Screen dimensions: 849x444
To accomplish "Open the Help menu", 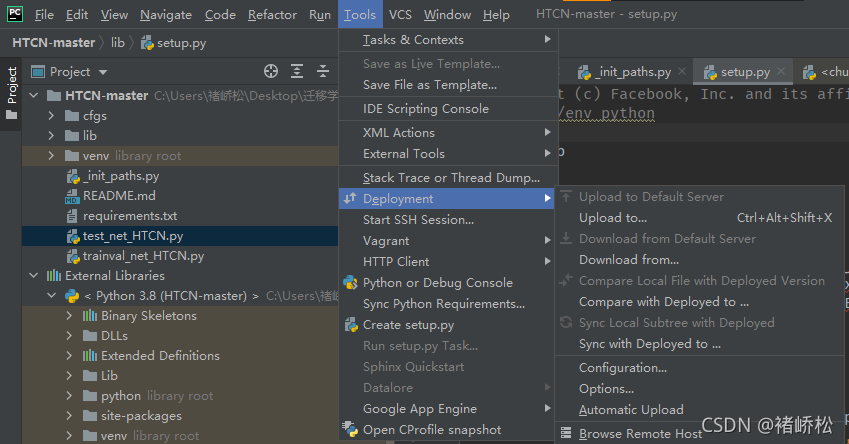I will pyautogui.click(x=496, y=15).
